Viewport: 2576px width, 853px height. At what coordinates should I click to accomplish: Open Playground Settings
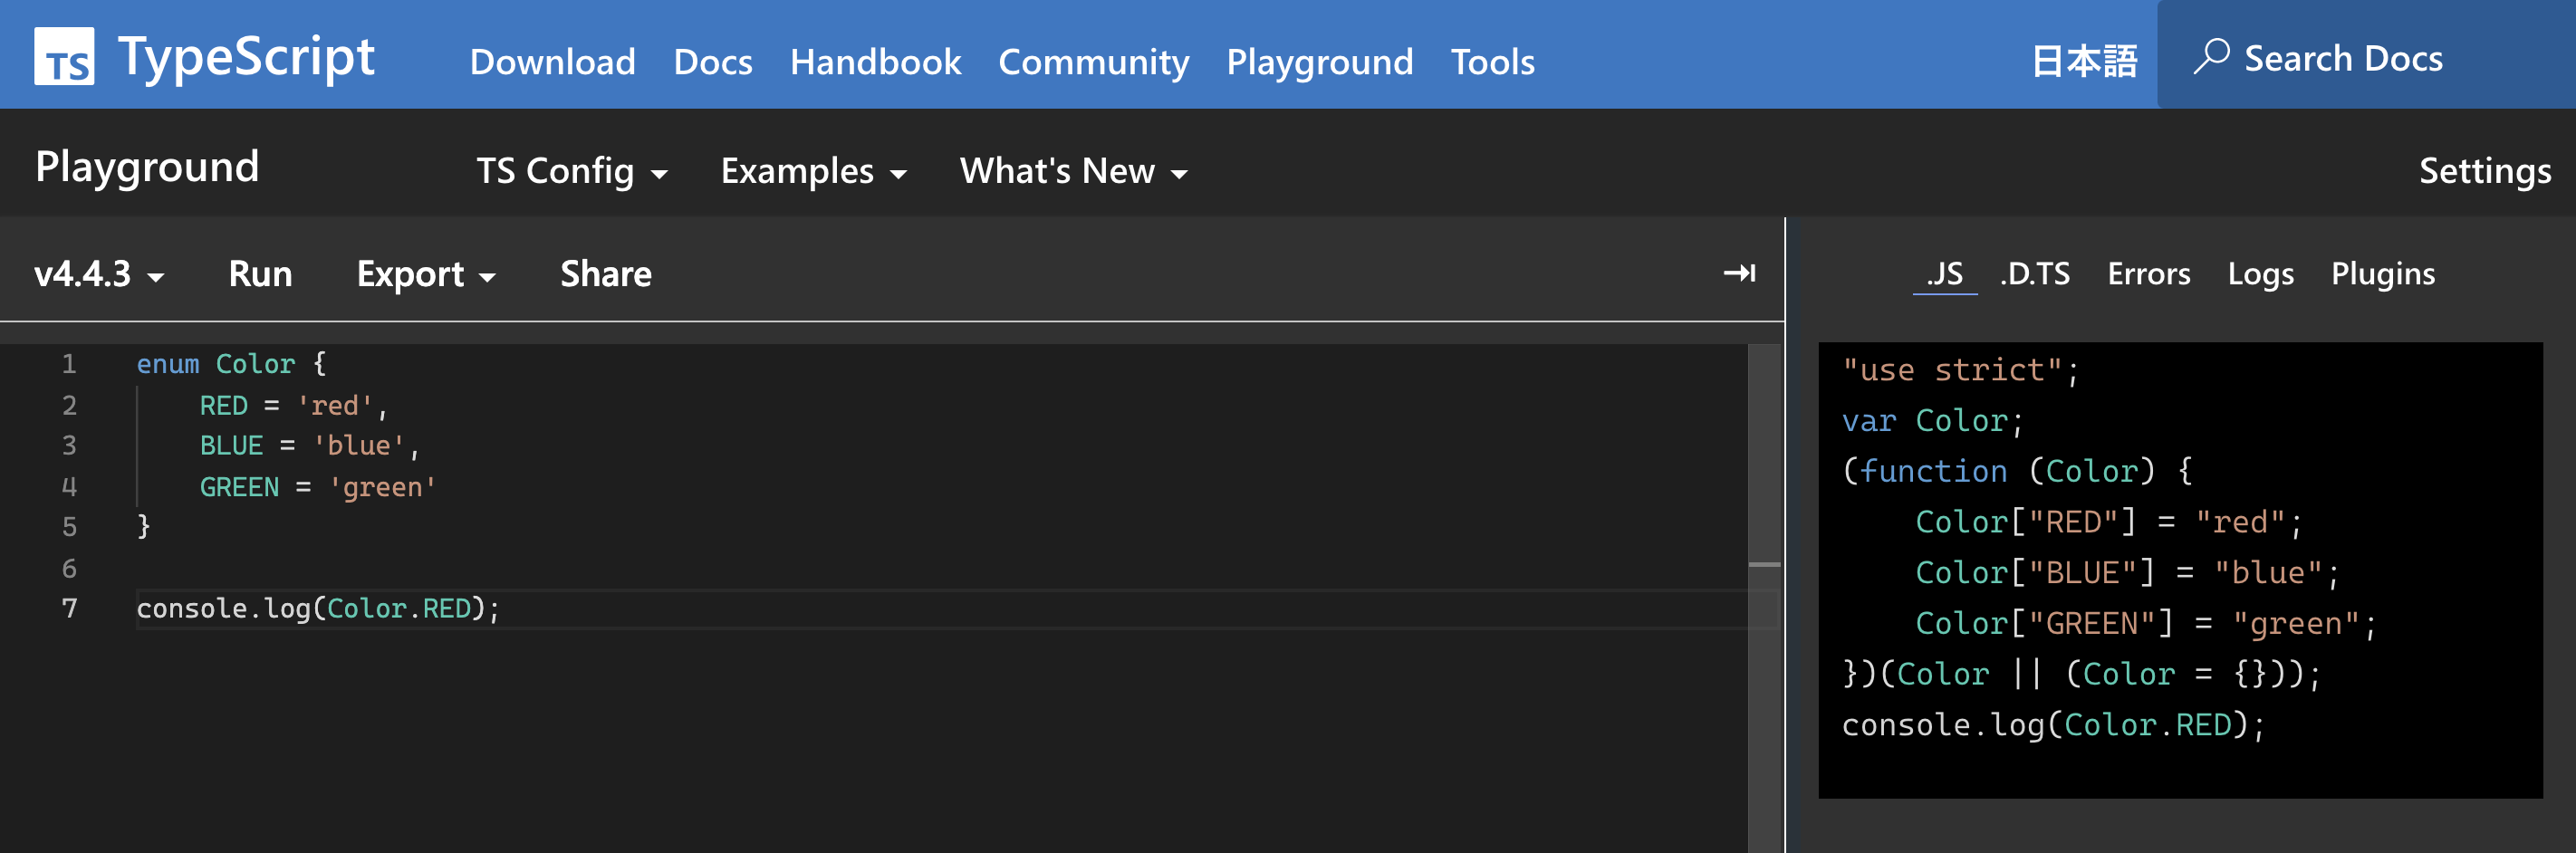tap(2484, 171)
